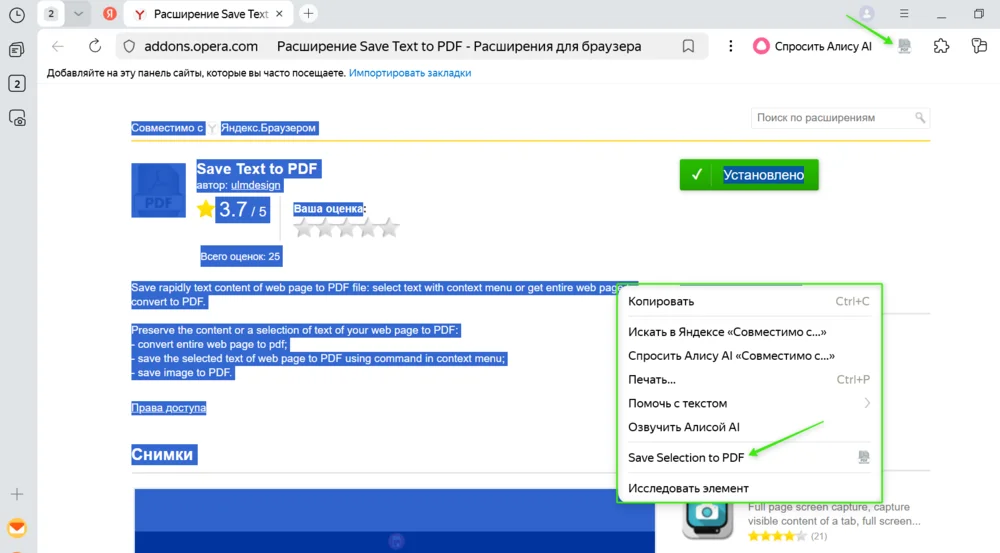1000x553 pixels.
Task: Click the Save Text to PDF title
Action: pyautogui.click(x=257, y=168)
